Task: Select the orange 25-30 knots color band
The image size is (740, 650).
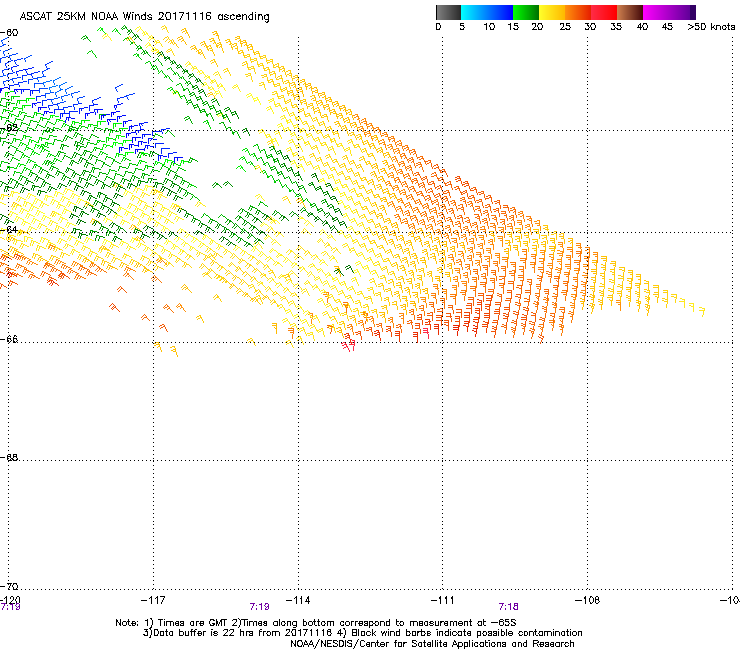Action: [578, 12]
